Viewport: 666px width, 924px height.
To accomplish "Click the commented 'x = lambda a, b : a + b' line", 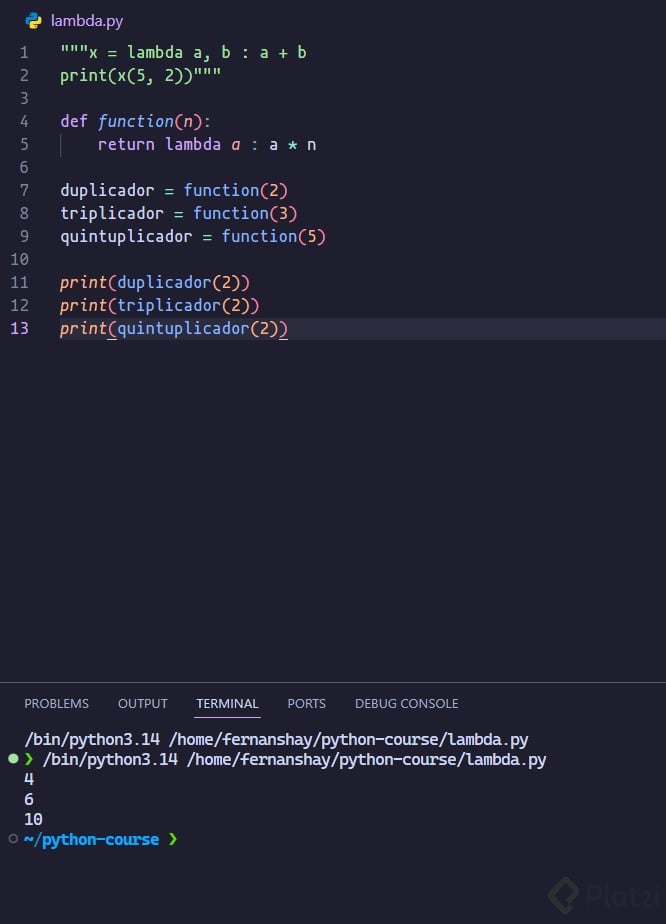I will point(183,52).
